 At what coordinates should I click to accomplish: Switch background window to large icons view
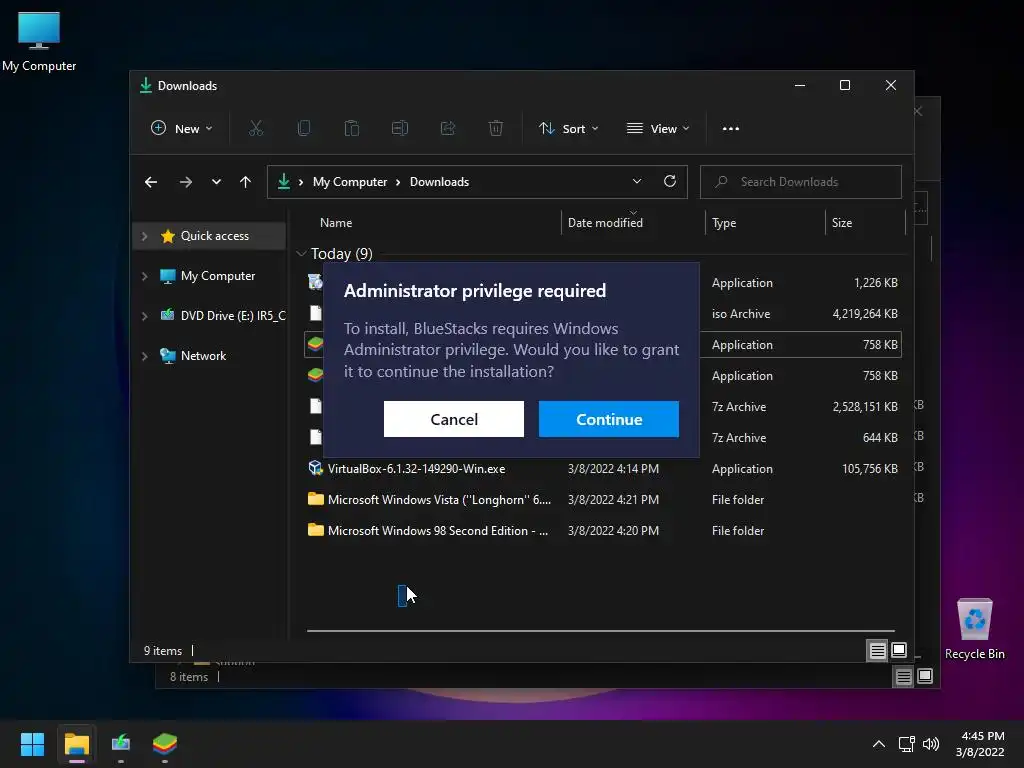click(x=925, y=677)
